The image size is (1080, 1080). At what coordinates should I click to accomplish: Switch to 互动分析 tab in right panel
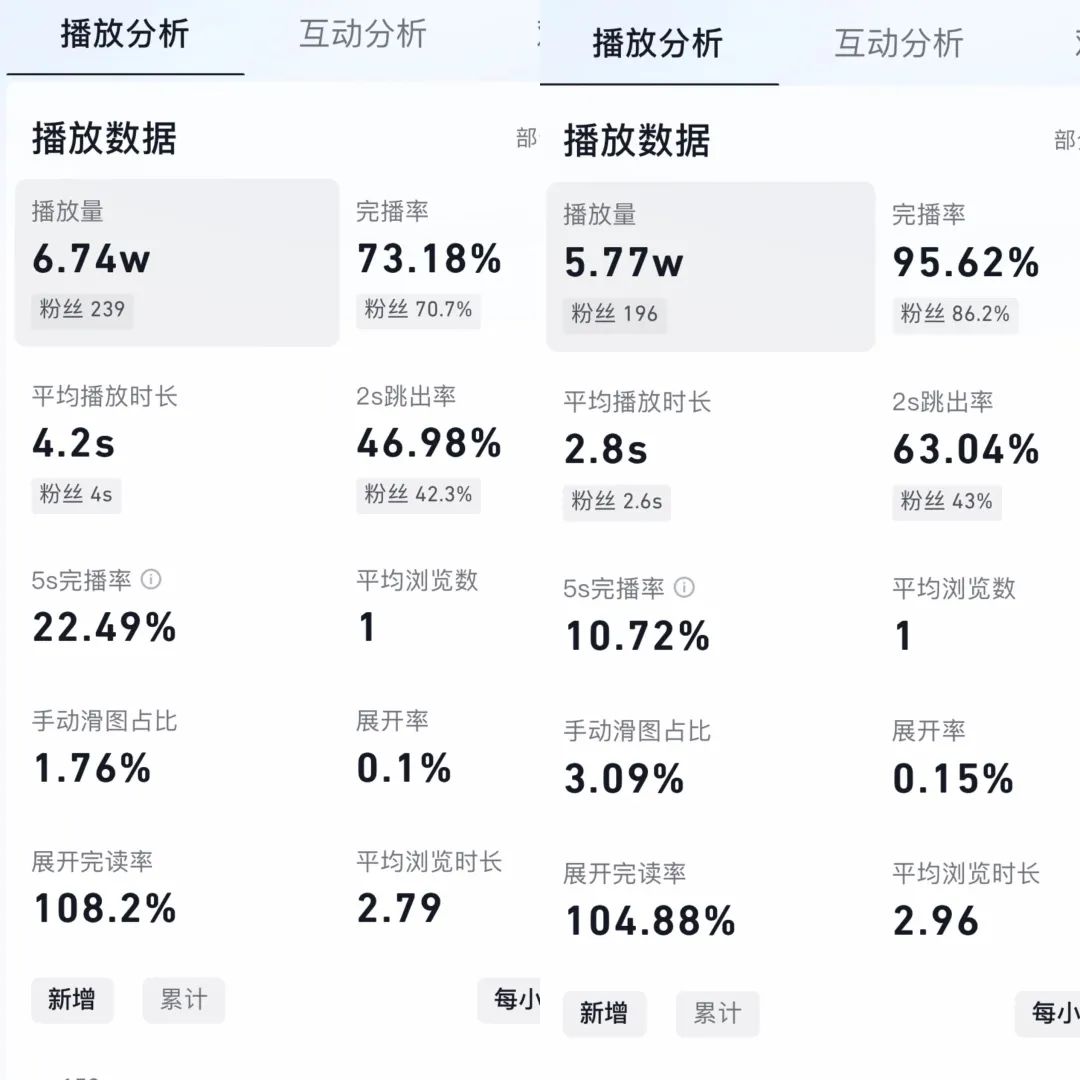click(898, 43)
